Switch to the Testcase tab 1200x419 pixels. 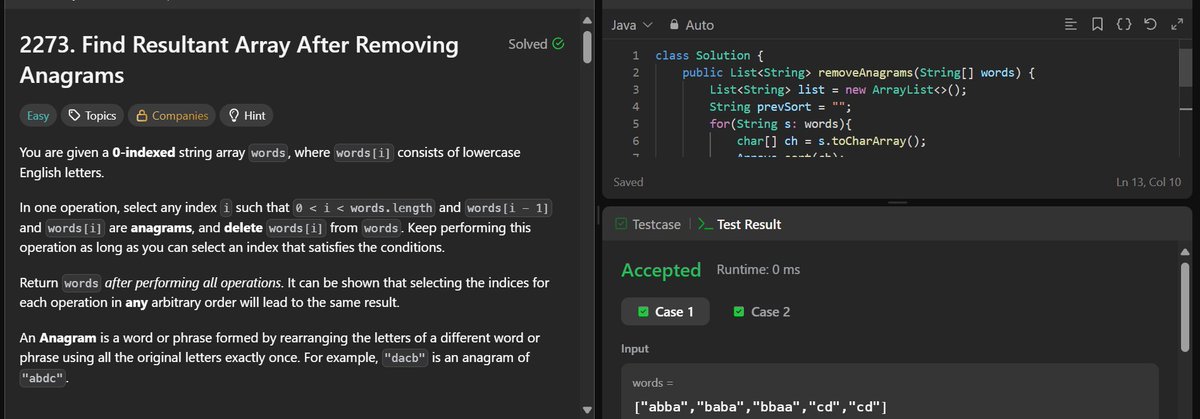point(650,225)
